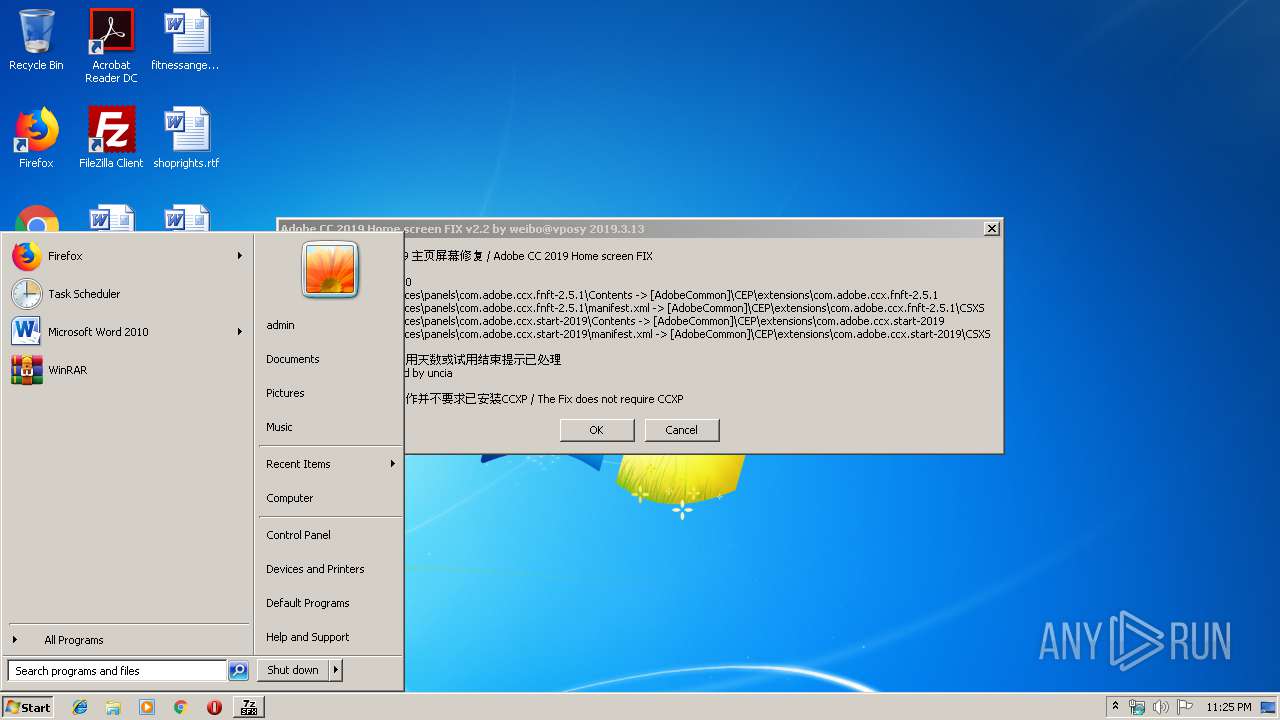The image size is (1280, 720).
Task: Select FileZilla Client desktop icon
Action: (111, 138)
